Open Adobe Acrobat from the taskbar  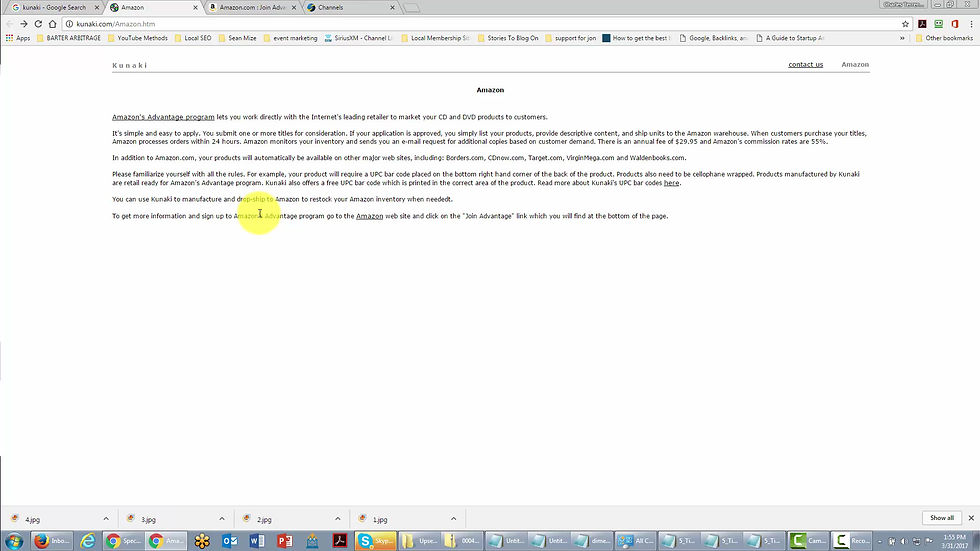pyautogui.click(x=339, y=540)
